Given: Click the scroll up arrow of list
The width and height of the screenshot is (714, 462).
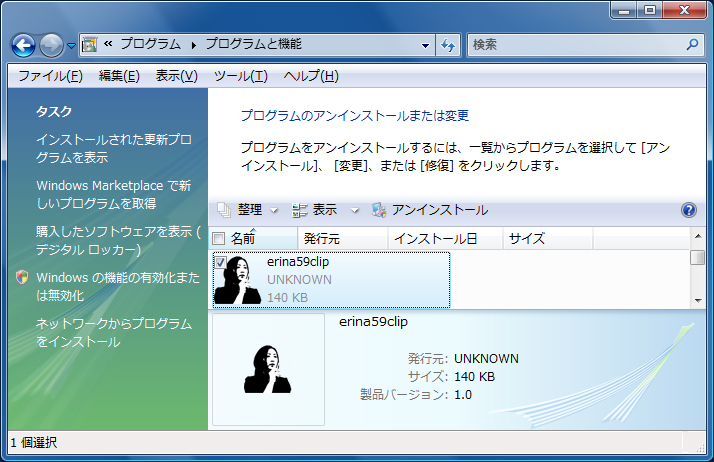Looking at the screenshot, I should coord(698,236).
